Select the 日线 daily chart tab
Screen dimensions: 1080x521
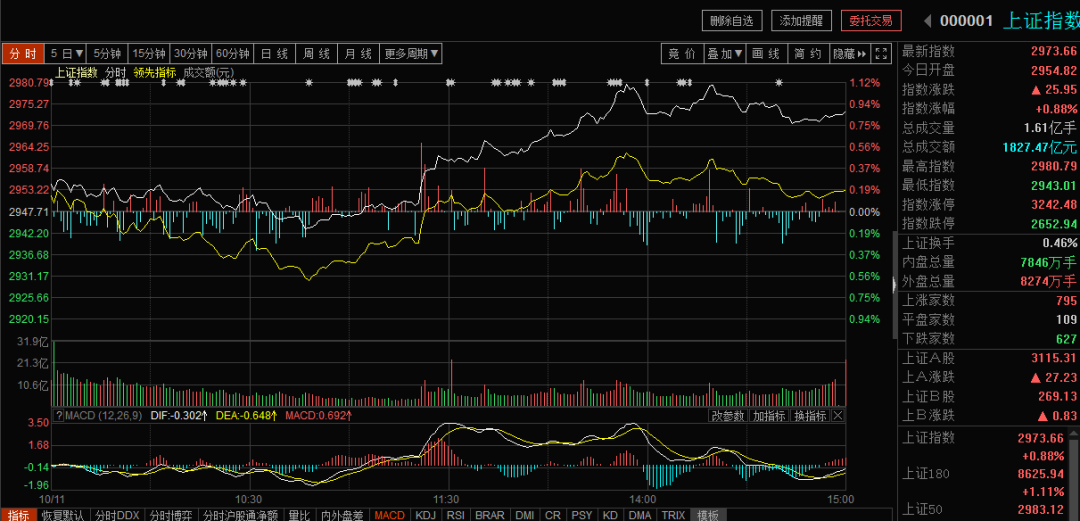coord(274,54)
